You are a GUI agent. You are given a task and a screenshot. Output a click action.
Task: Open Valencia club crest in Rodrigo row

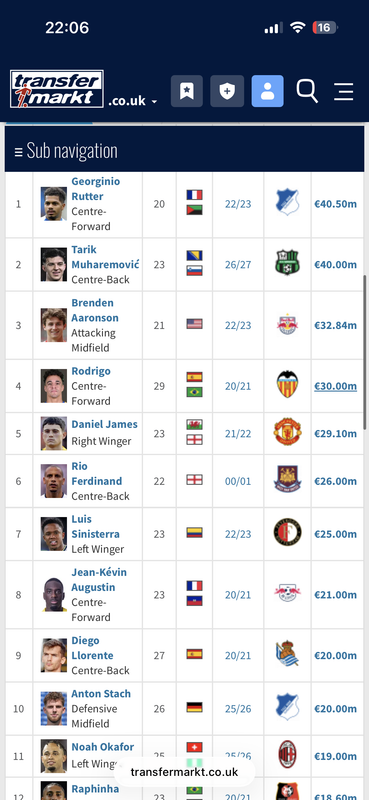287,385
